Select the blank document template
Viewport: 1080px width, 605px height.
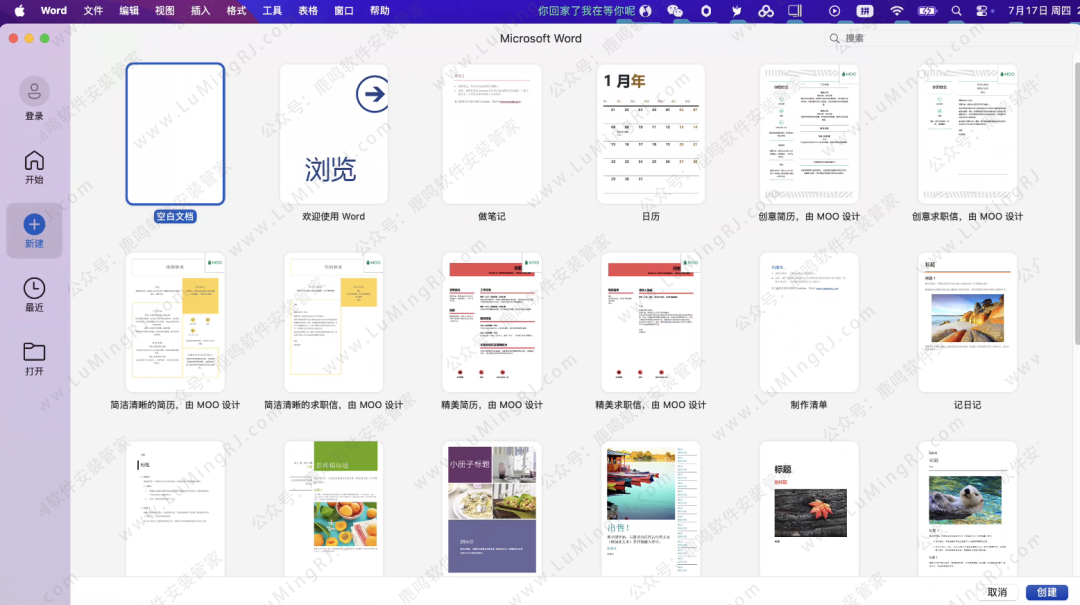point(175,134)
